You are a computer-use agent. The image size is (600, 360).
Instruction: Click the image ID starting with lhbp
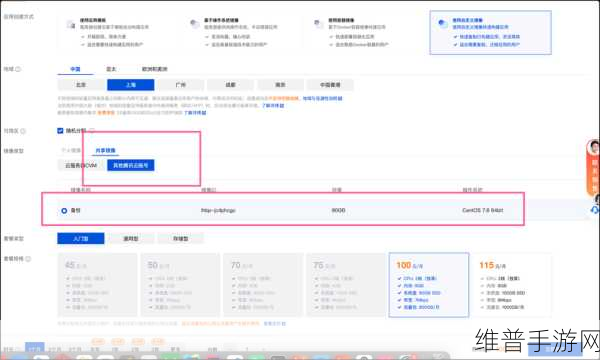[x=218, y=211]
